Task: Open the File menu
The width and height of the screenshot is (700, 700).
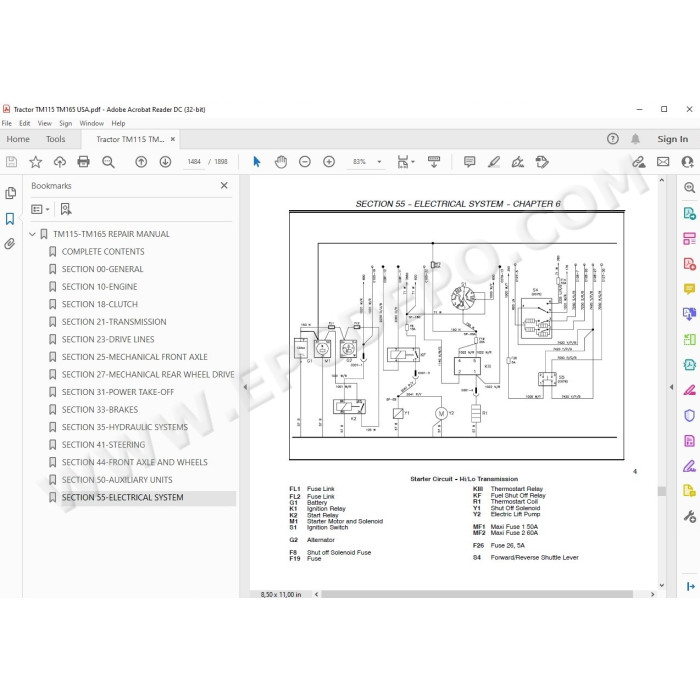Action: click(7, 123)
